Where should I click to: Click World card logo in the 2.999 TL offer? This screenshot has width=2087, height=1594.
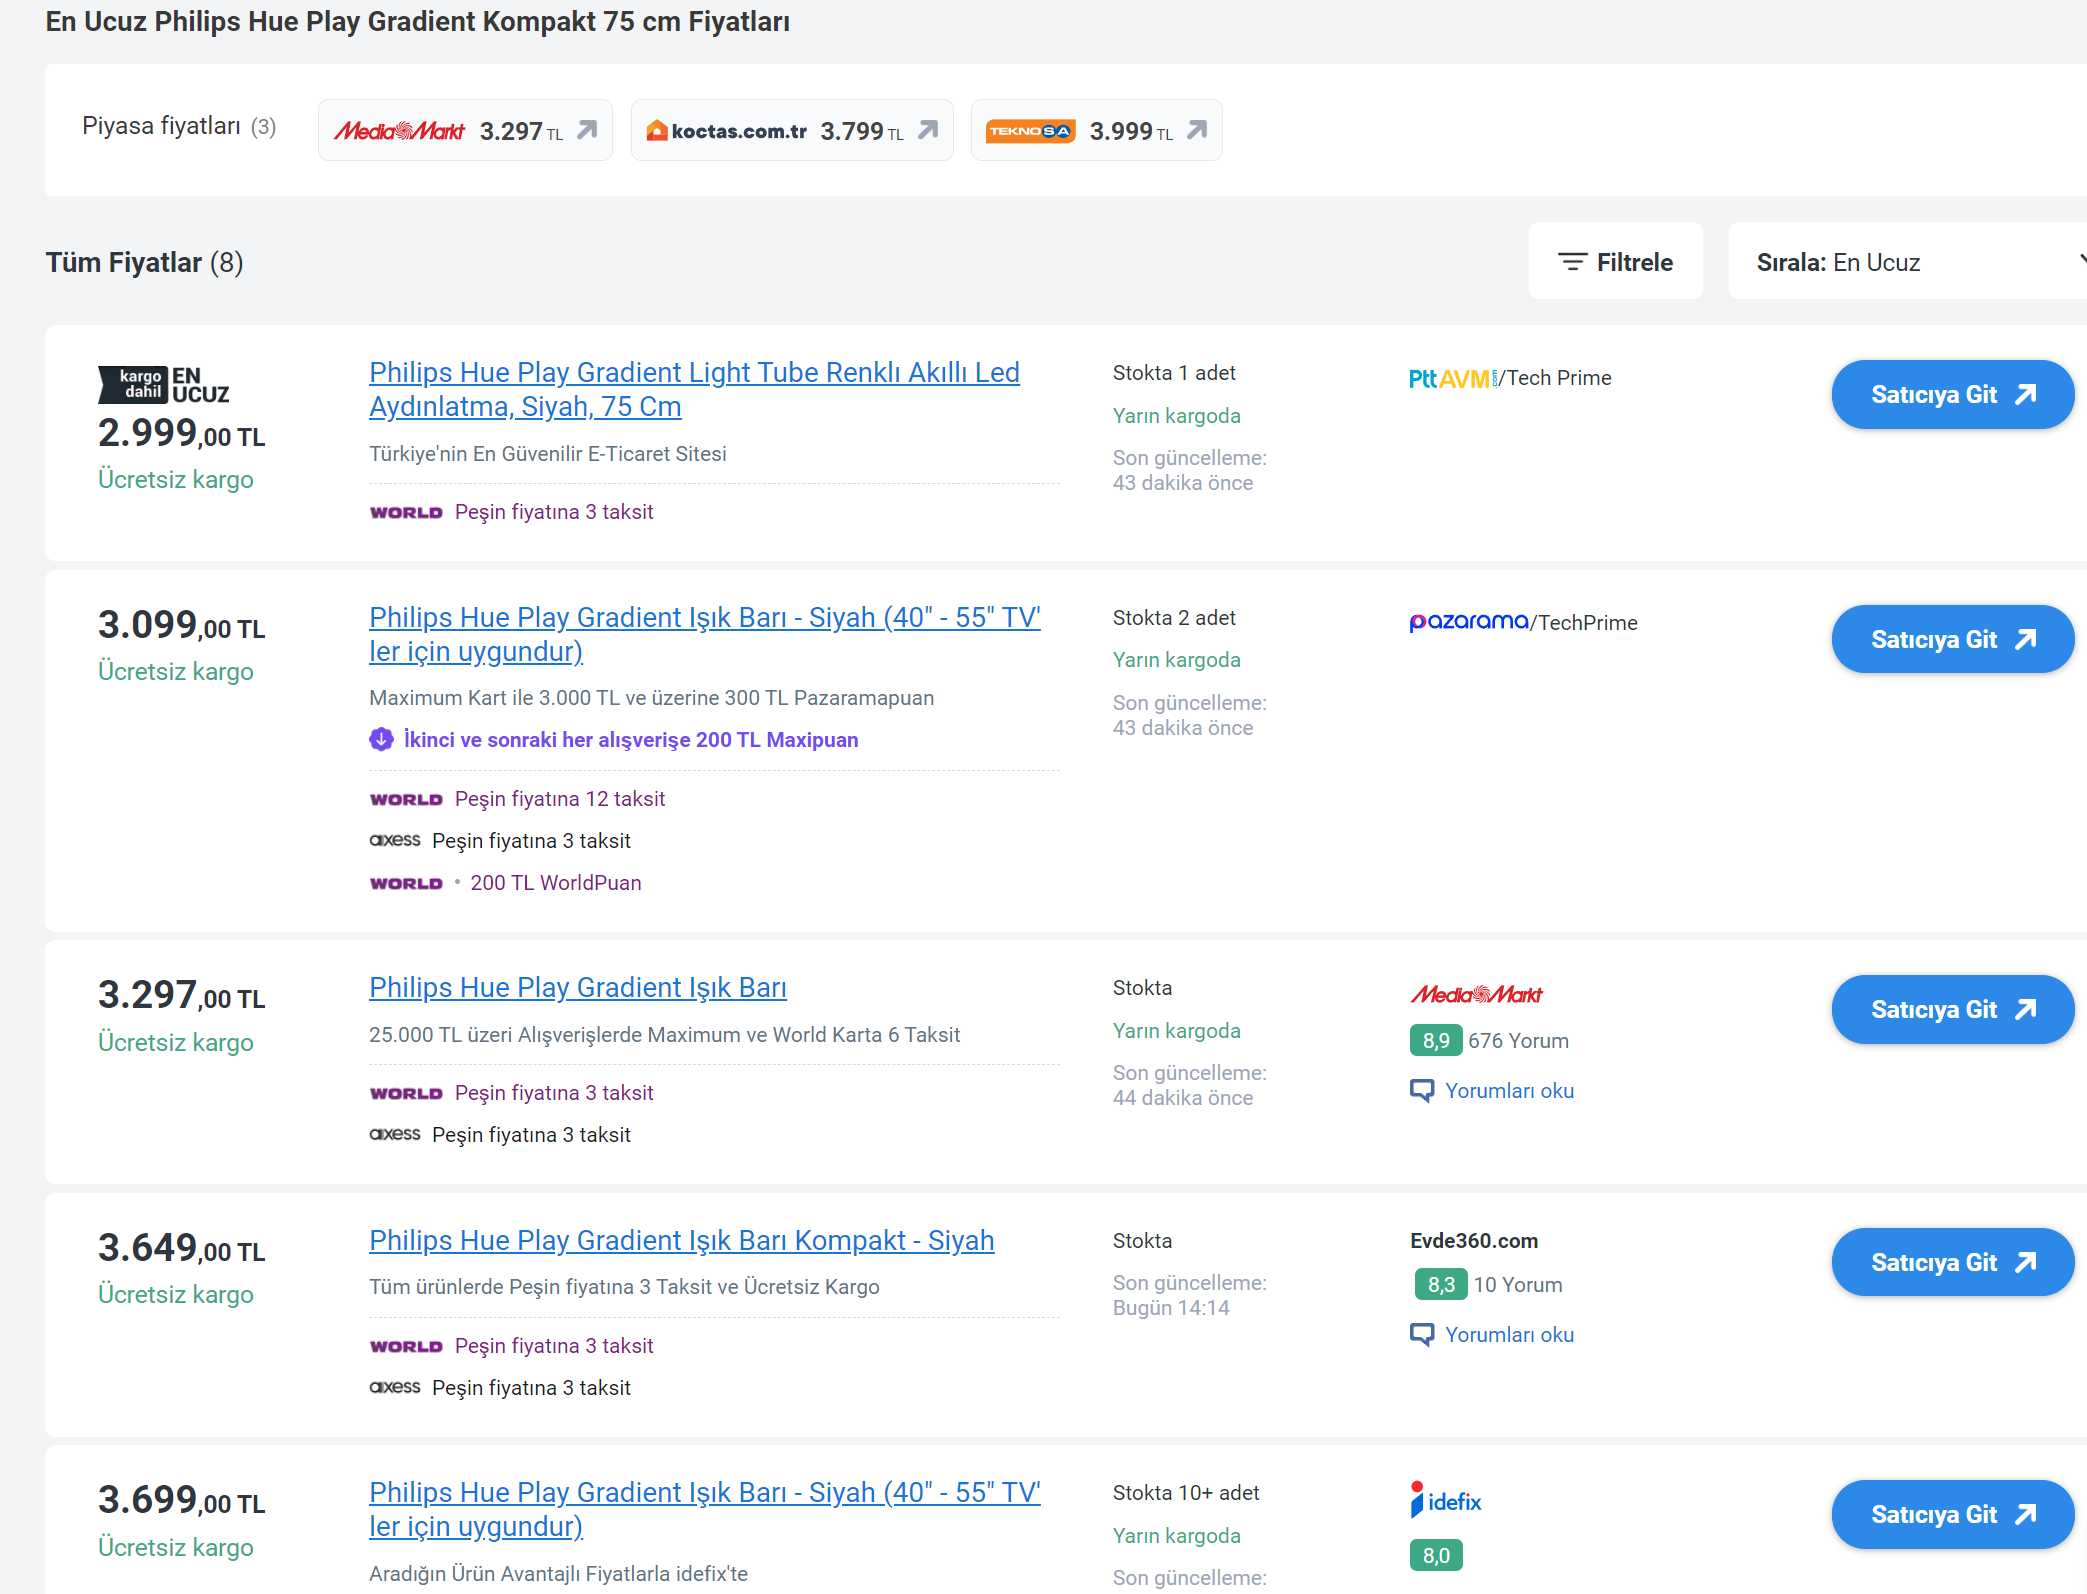pyautogui.click(x=406, y=512)
